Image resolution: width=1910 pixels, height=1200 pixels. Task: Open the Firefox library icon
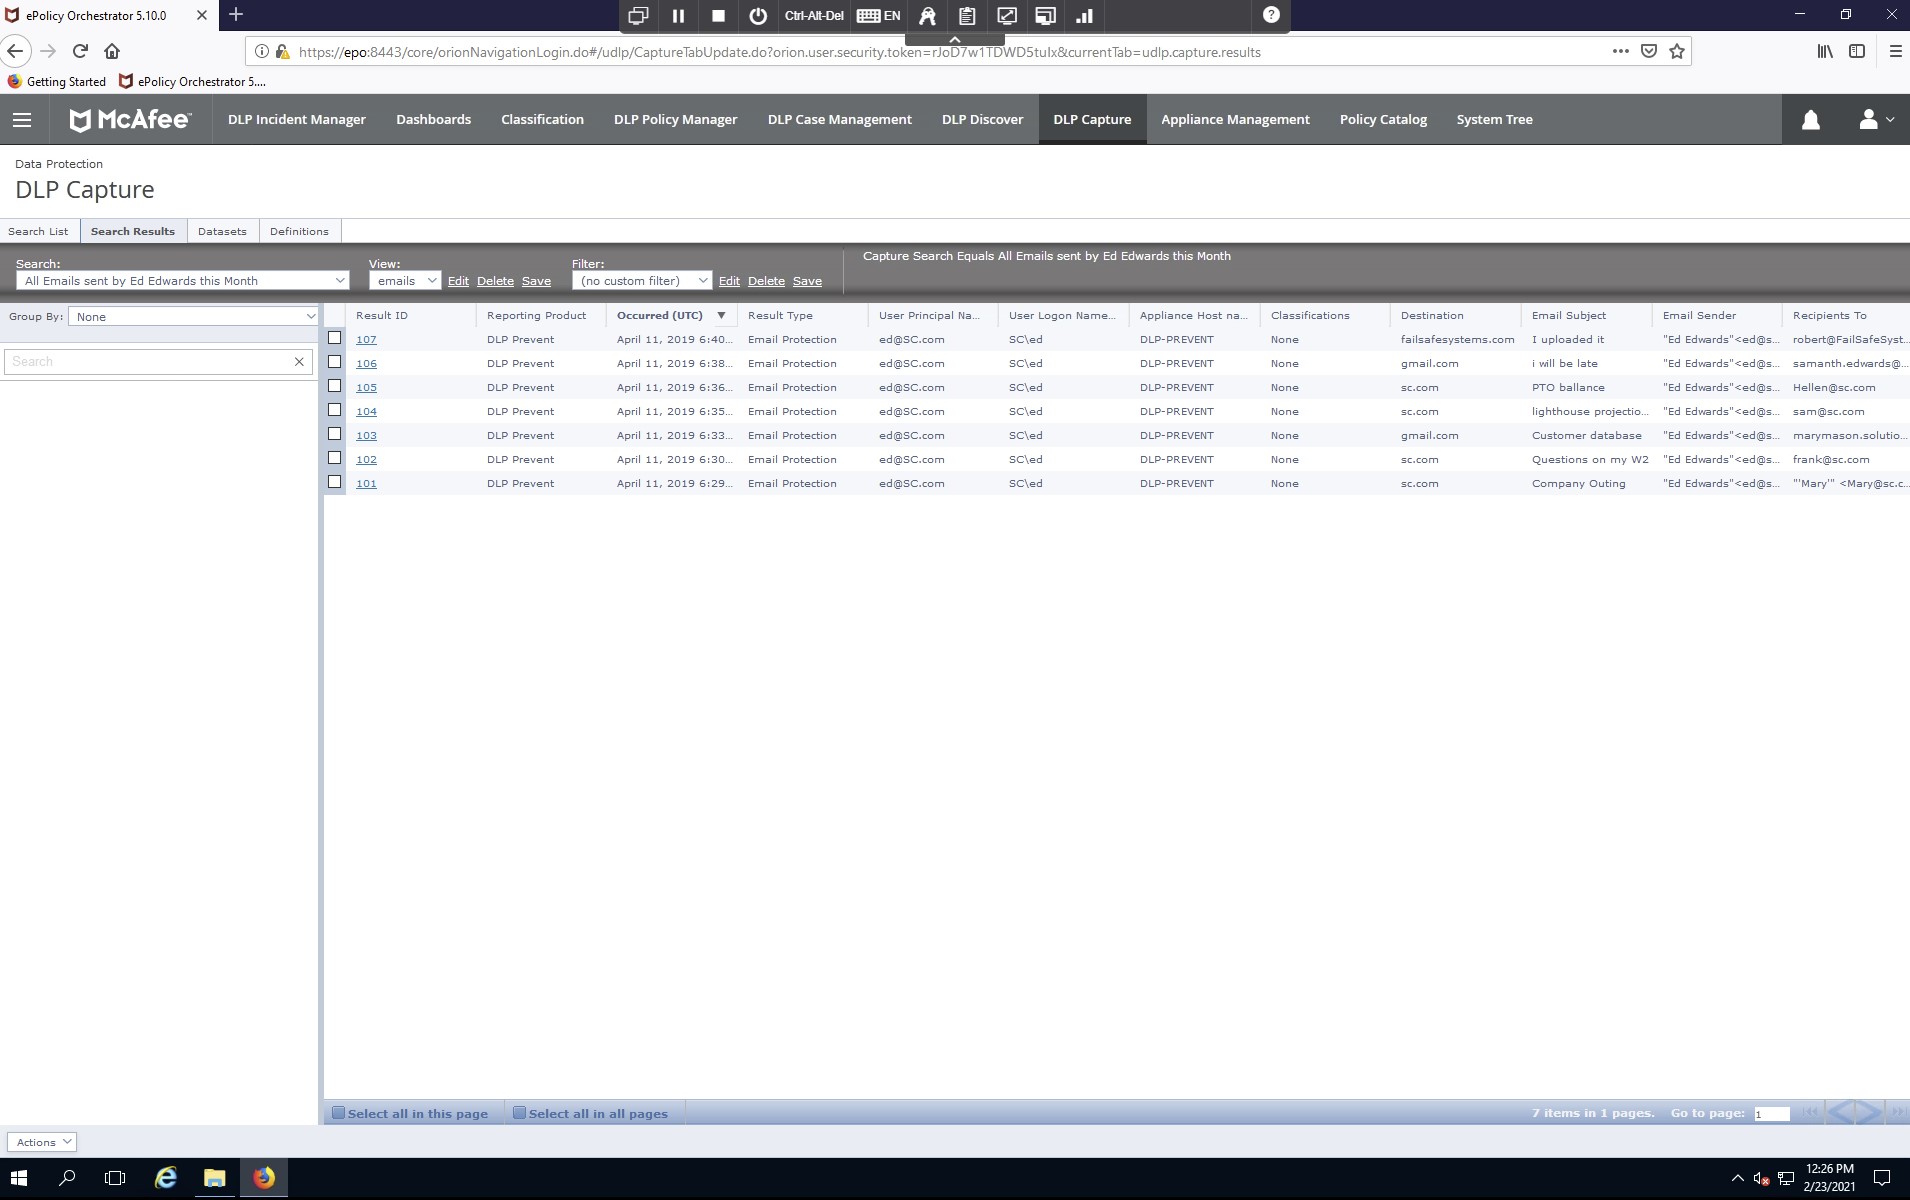pos(1825,51)
